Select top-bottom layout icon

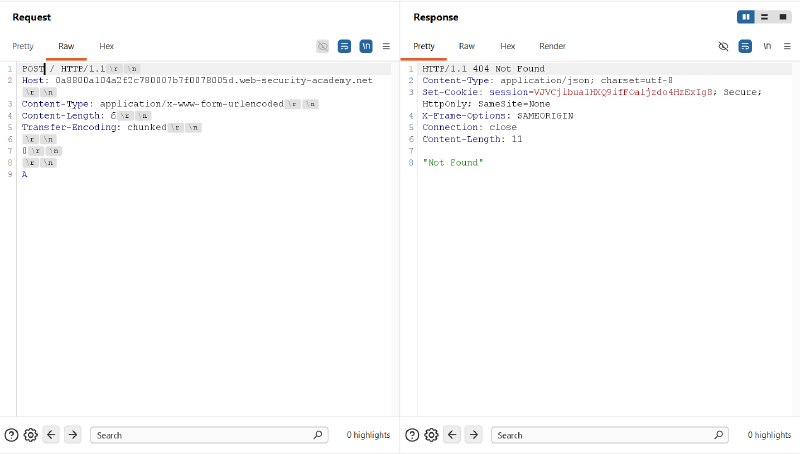click(x=764, y=17)
